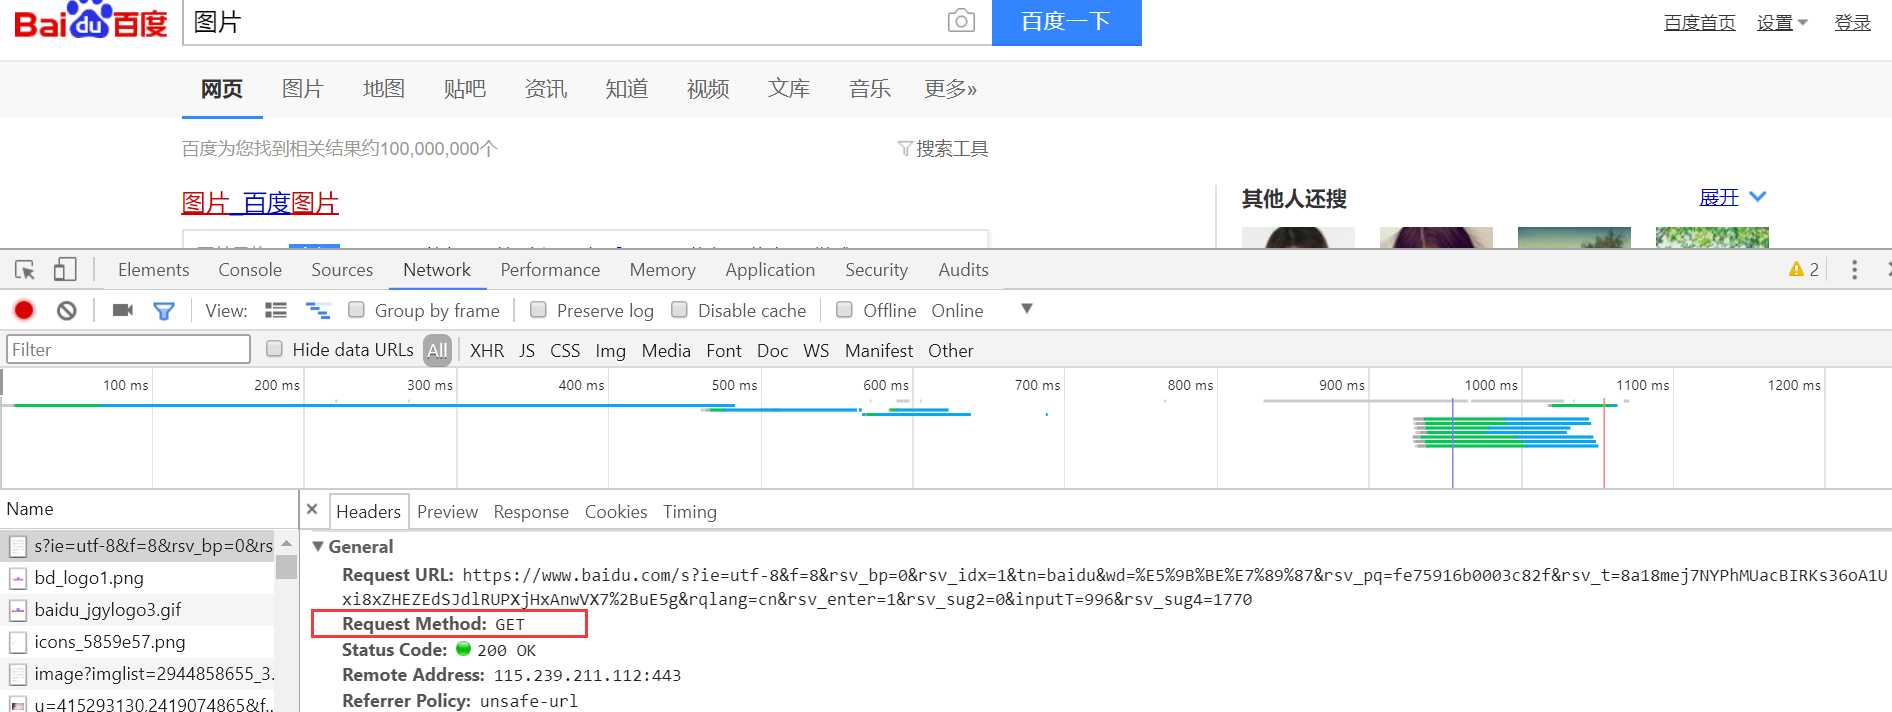Collapse the General section triangle

pos(318,547)
